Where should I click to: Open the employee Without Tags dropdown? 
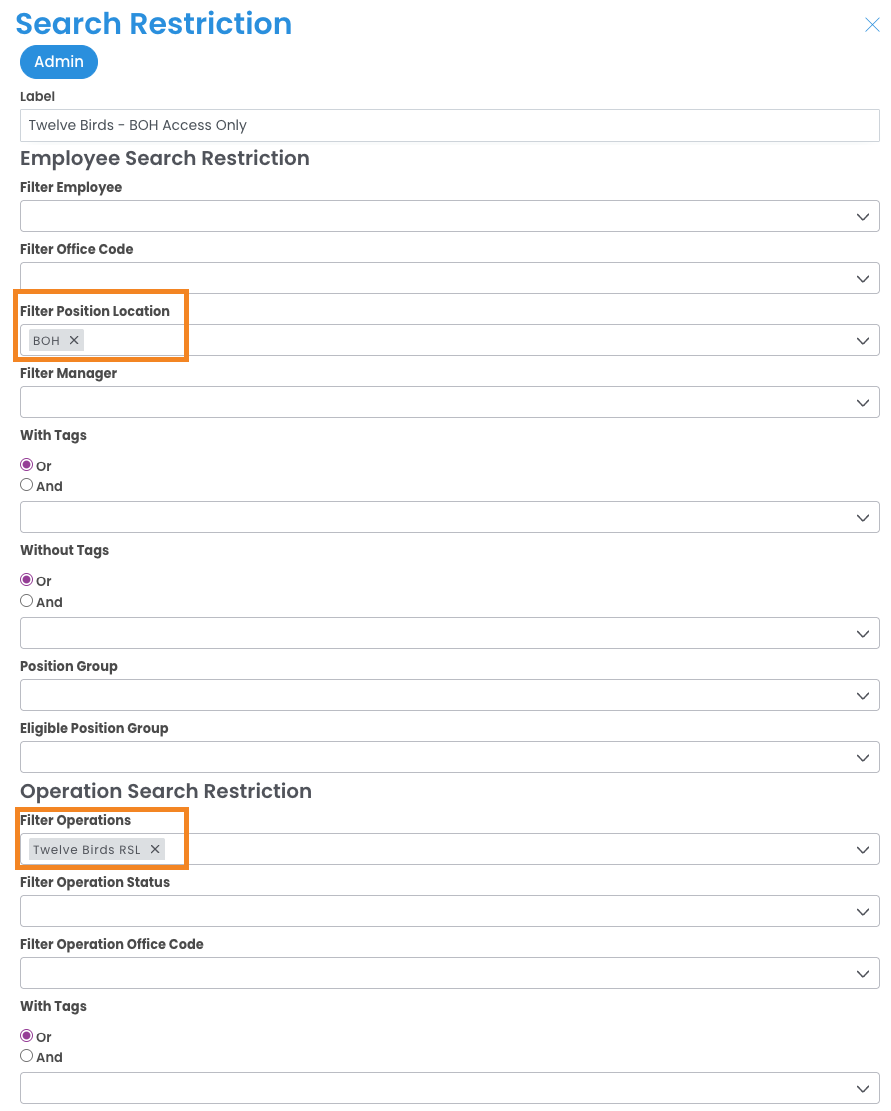pos(862,633)
